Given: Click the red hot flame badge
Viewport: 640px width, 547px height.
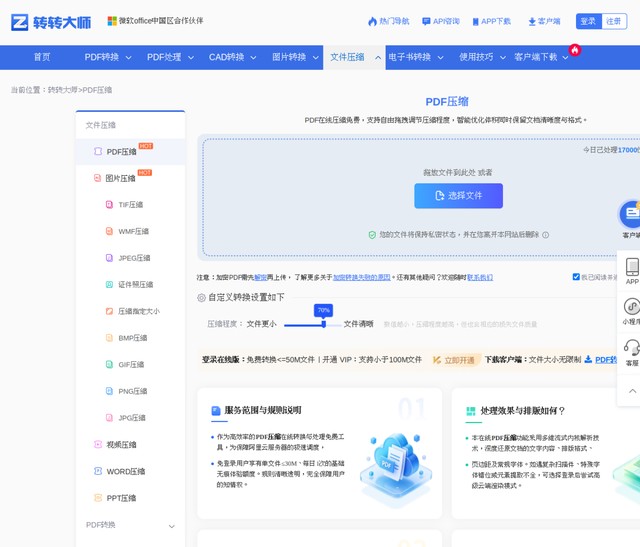Looking at the screenshot, I should tap(575, 50).
